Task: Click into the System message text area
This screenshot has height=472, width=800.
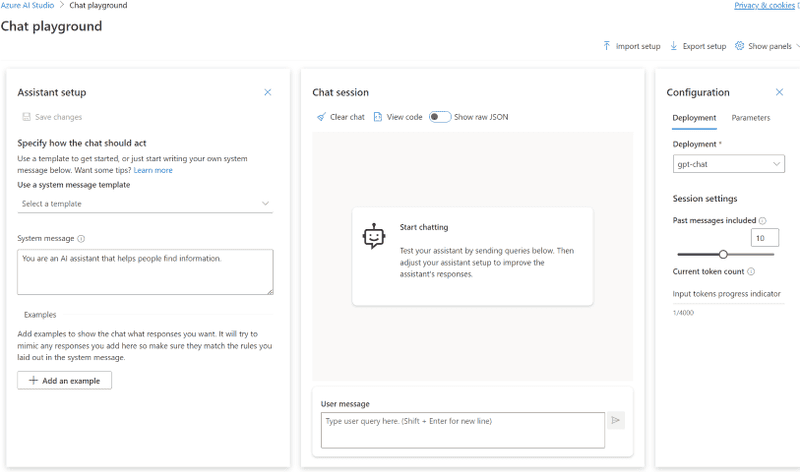Action: (145, 272)
